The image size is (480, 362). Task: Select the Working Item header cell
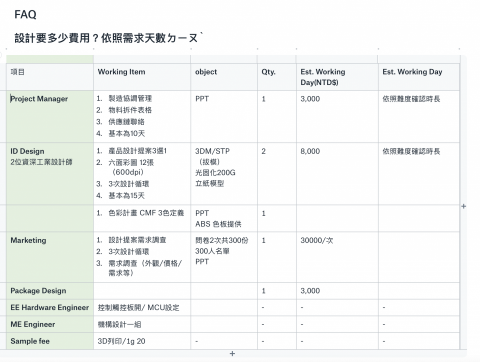pyautogui.click(x=142, y=77)
